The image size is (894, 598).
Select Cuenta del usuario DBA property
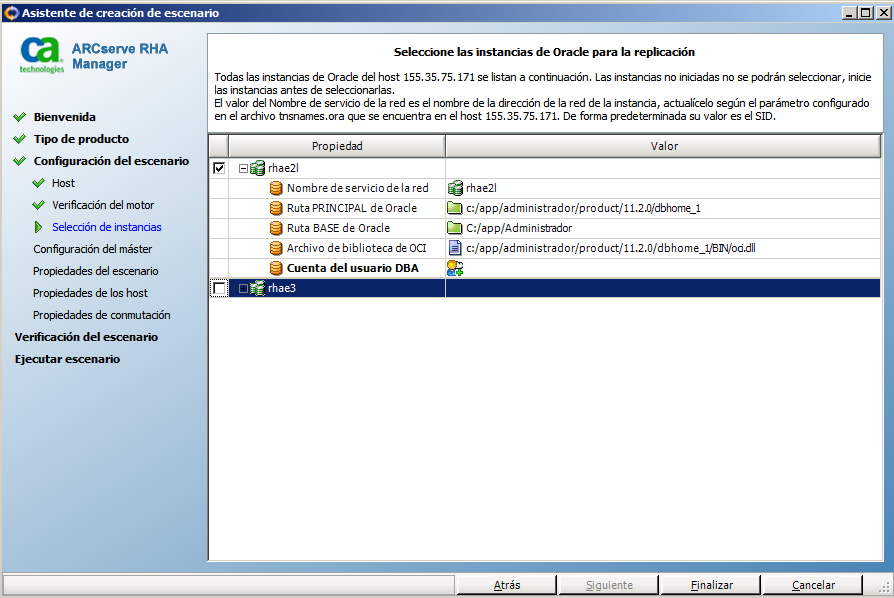tap(352, 268)
